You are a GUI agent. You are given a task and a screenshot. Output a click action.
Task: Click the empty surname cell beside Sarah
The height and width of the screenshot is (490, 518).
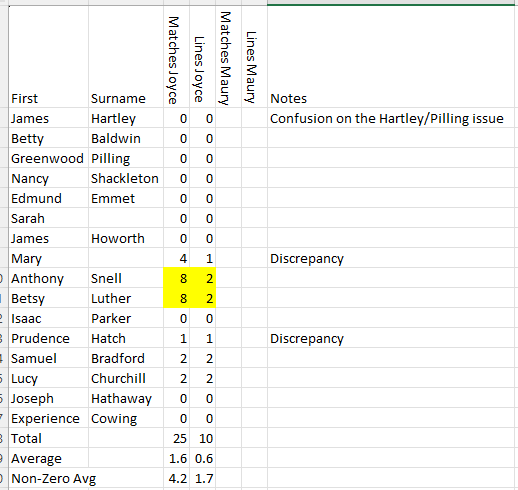pyautogui.click(x=126, y=218)
